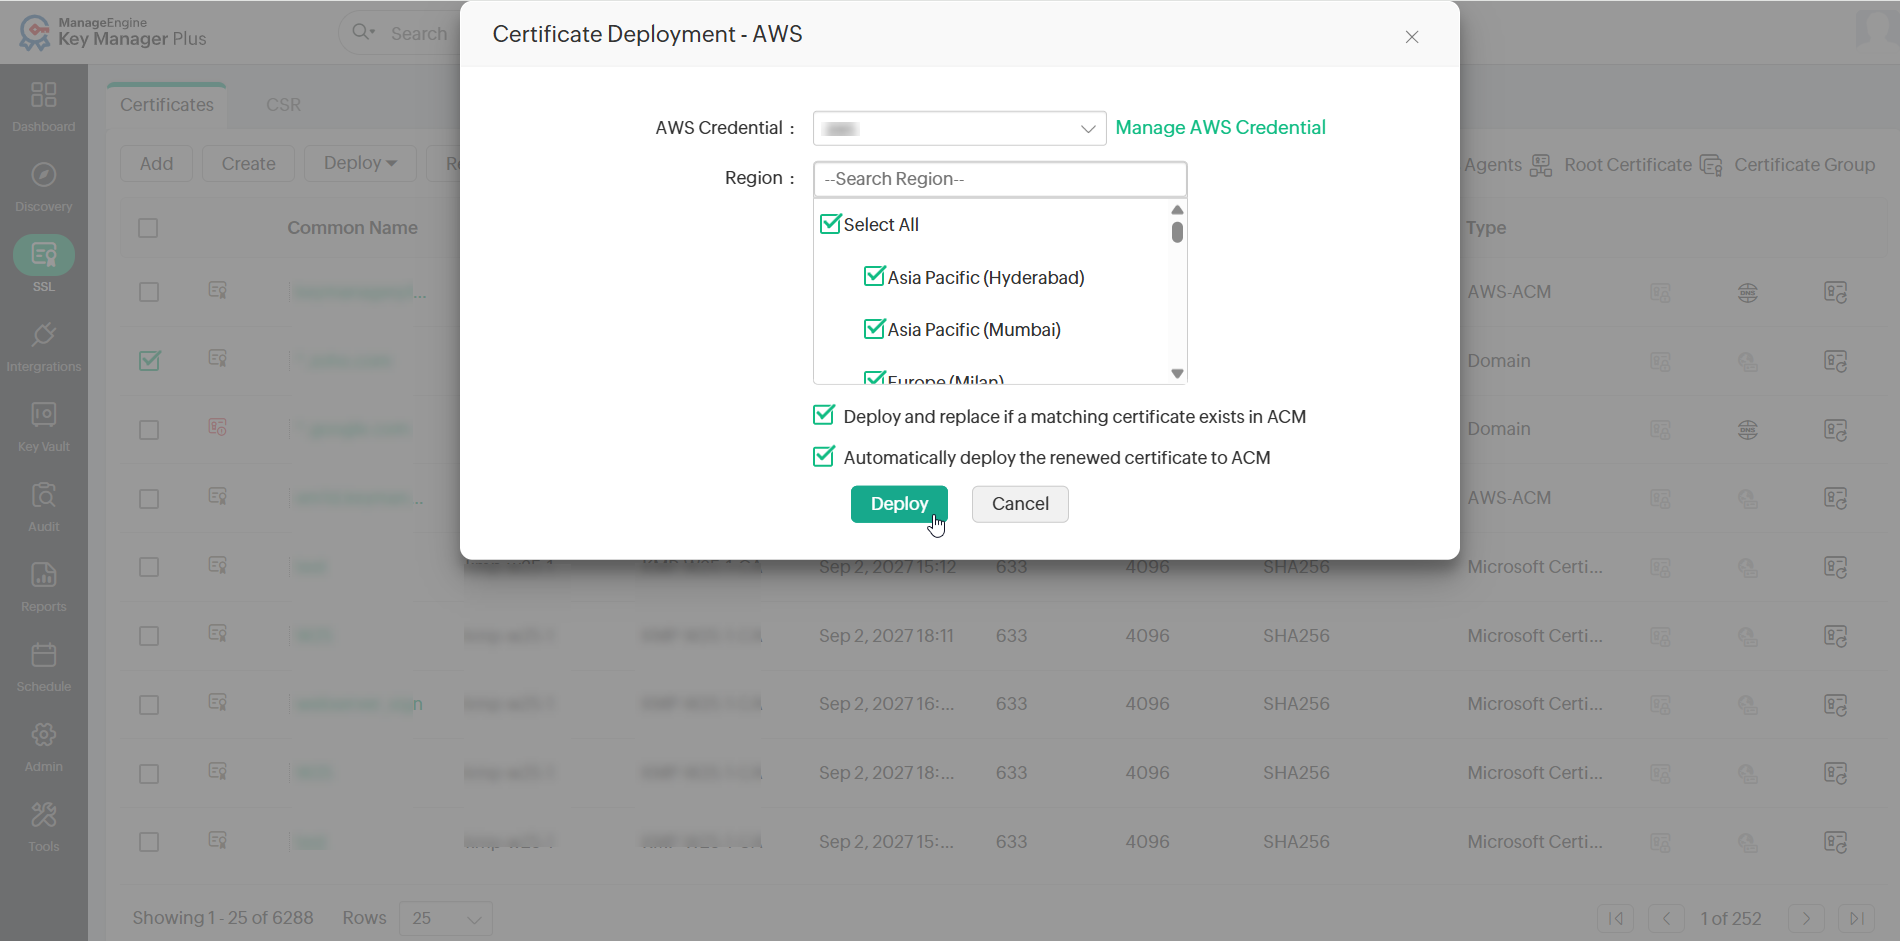
Task: Open the Dashboard sidebar icon
Action: (x=43, y=95)
